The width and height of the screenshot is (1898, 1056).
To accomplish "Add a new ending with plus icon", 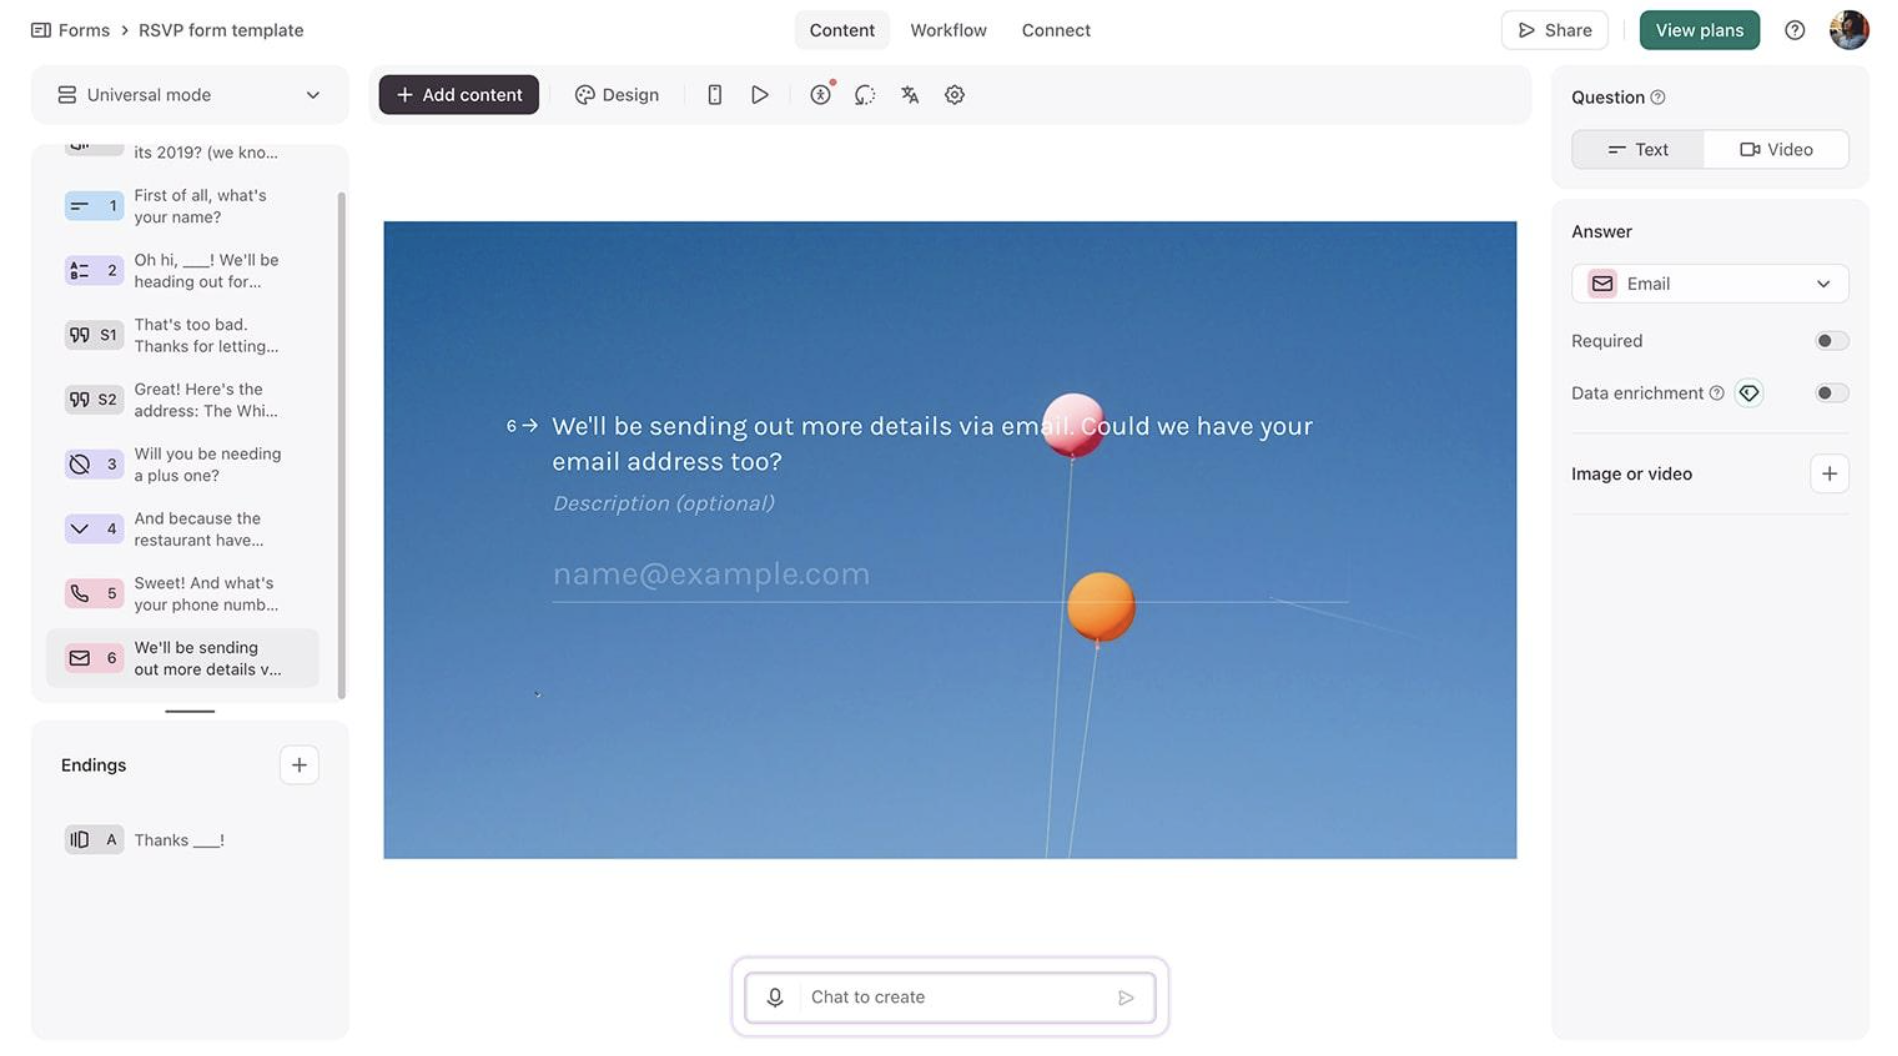I will [x=298, y=765].
